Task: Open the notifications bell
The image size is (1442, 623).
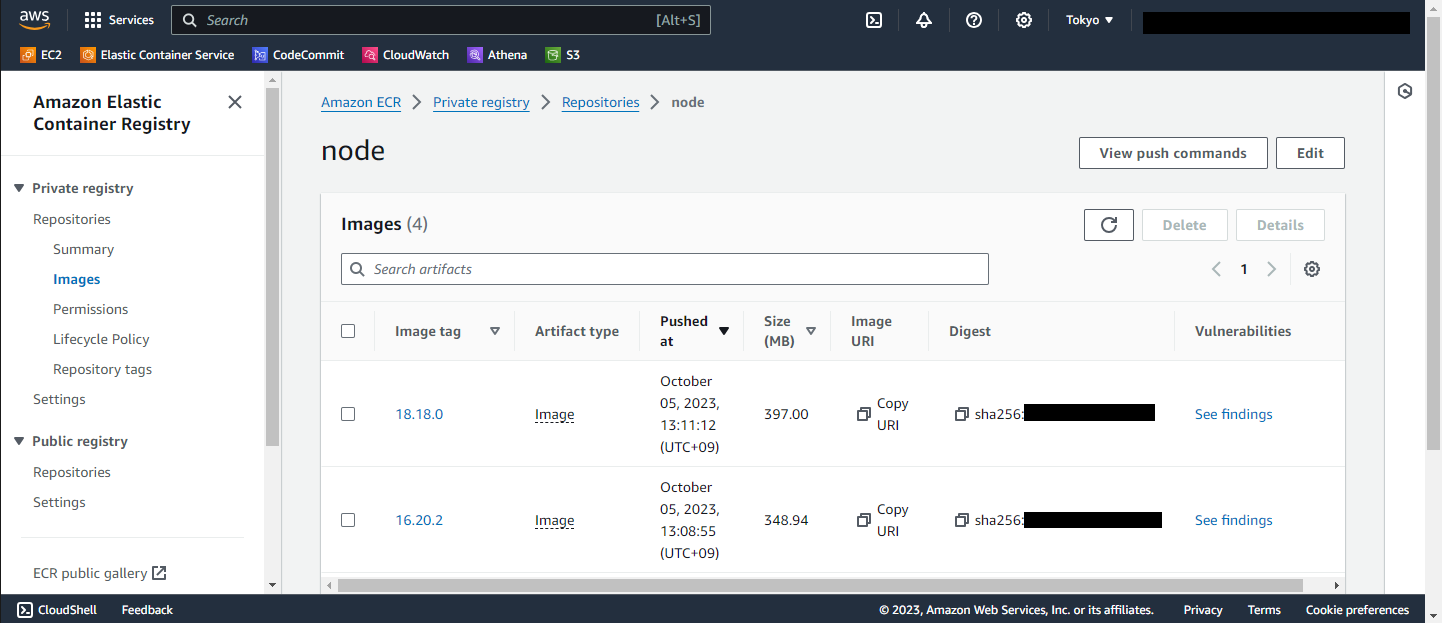Action: [924, 20]
